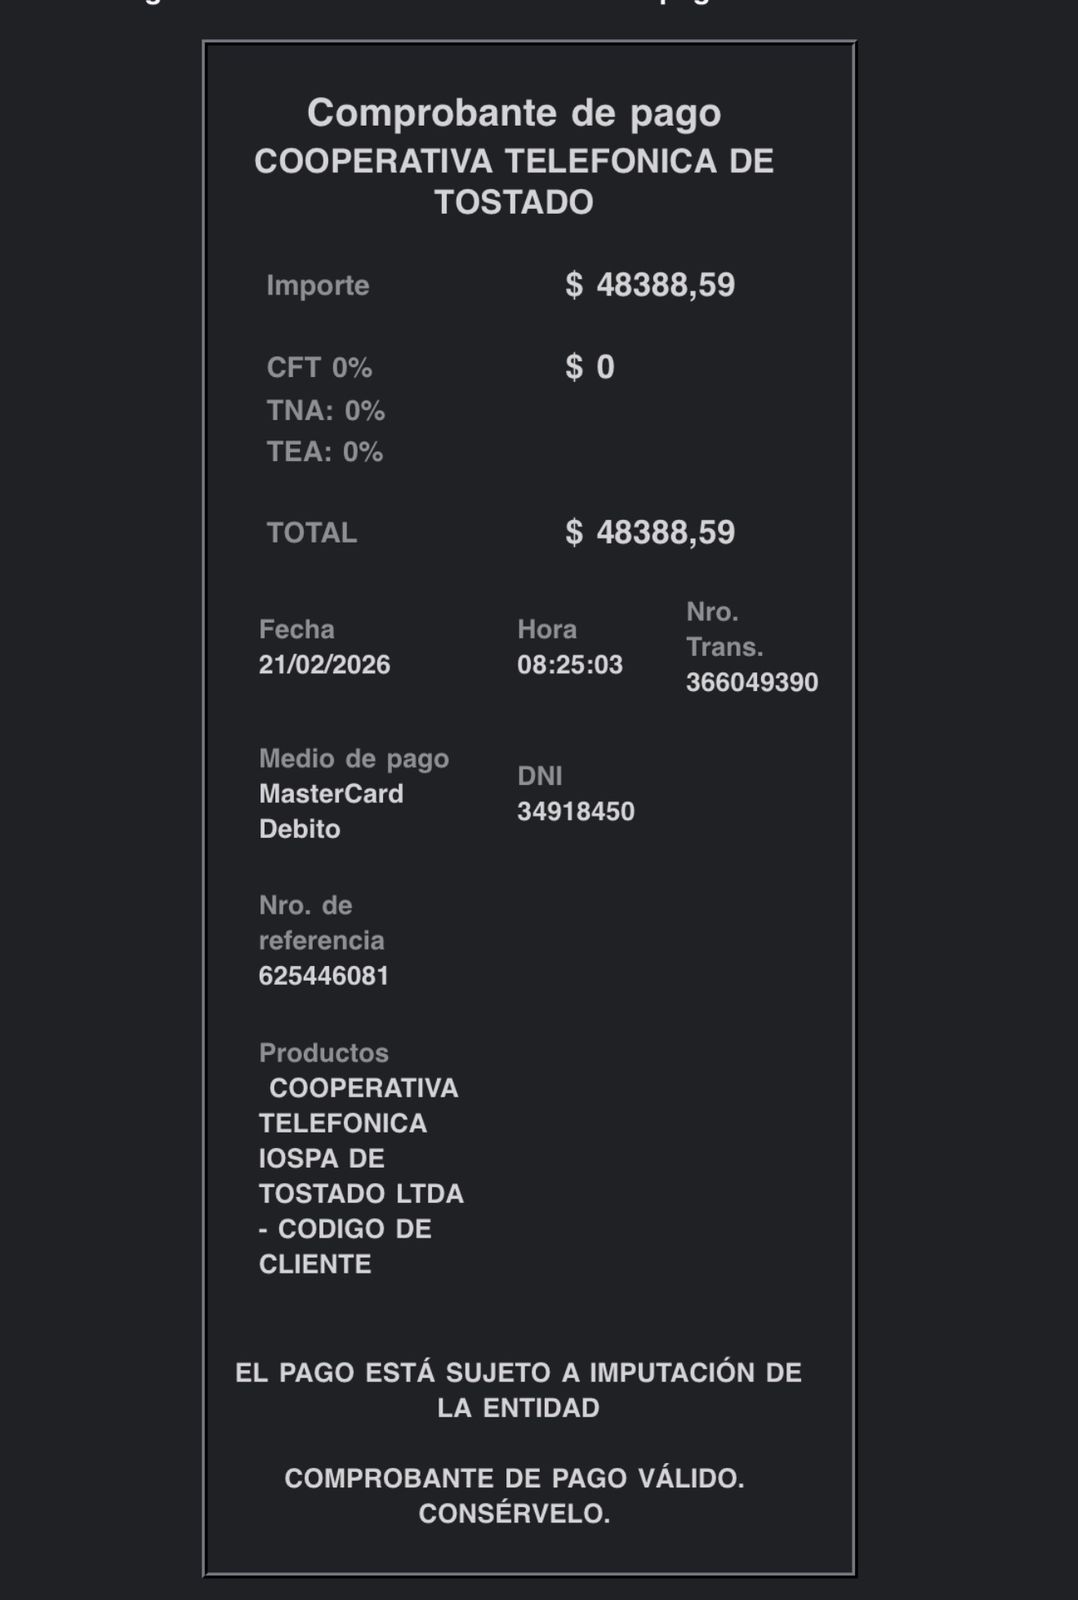Screen dimensions: 1078x1600
Task: Select the TOTAL amount value
Action: tap(650, 532)
